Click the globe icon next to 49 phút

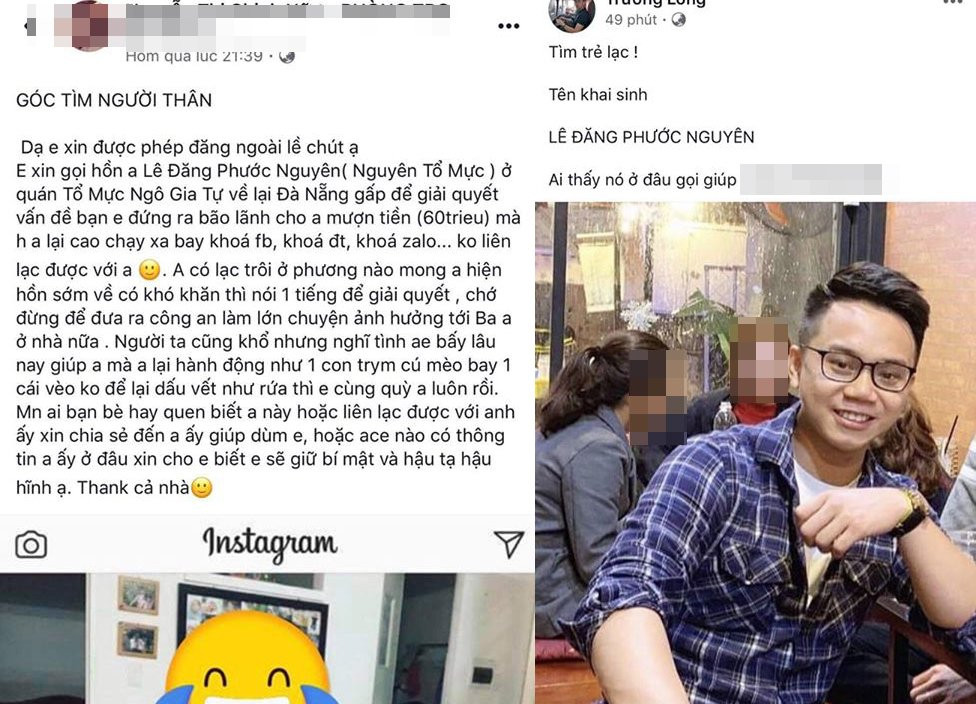(678, 20)
